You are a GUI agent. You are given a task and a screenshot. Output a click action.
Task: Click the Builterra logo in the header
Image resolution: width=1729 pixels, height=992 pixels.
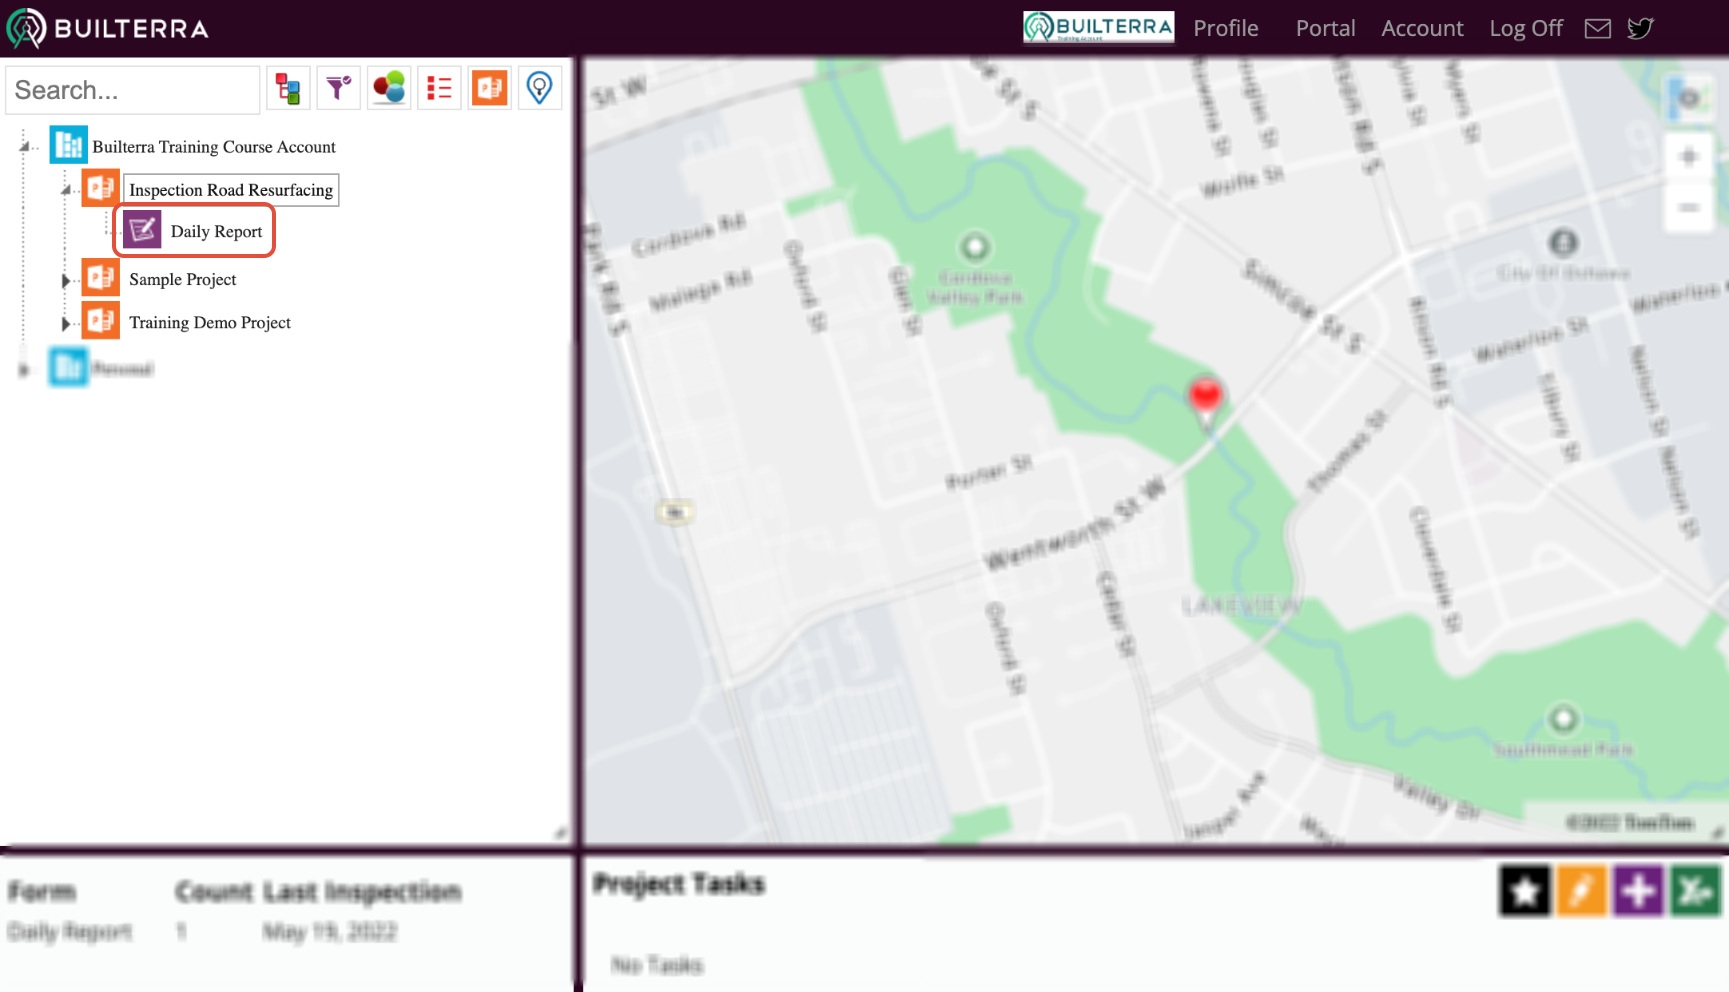click(x=108, y=28)
